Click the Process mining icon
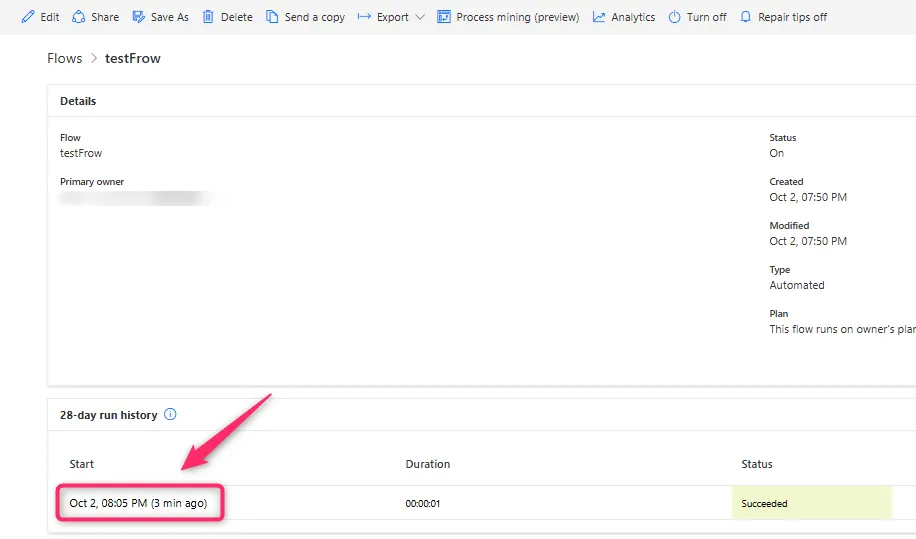The width and height of the screenshot is (916, 539). 444,17
